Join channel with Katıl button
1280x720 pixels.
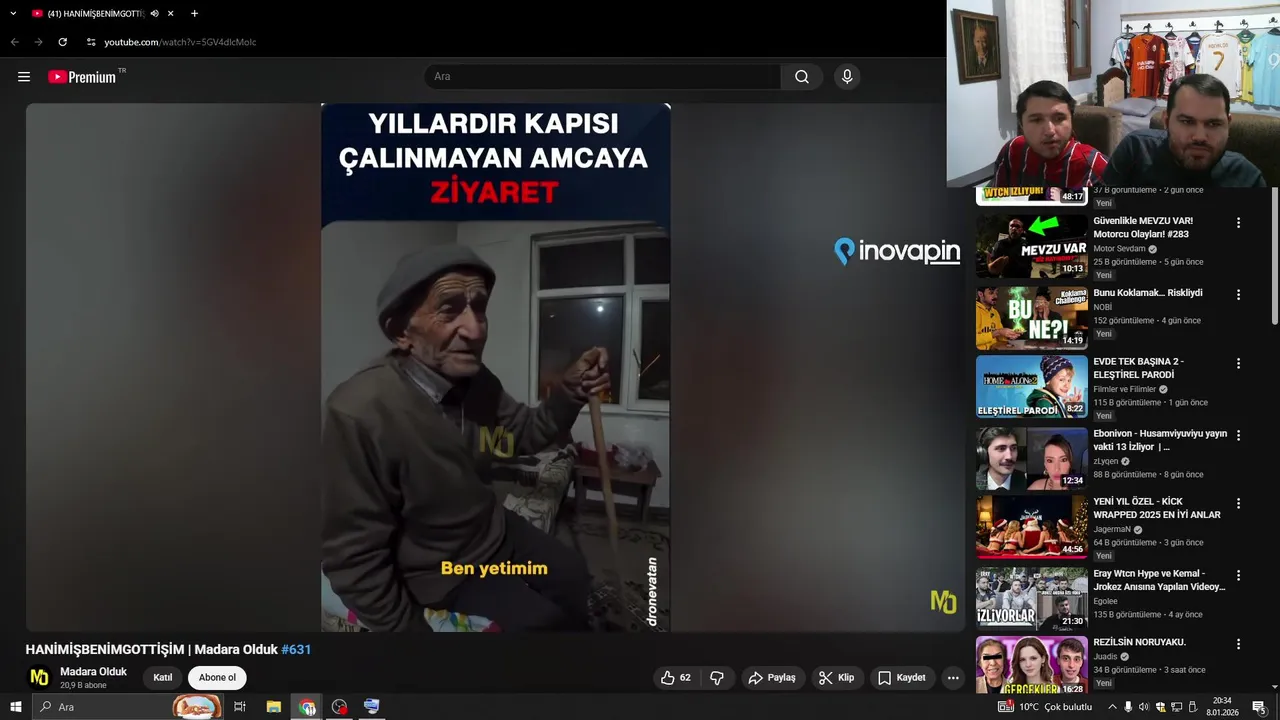pos(163,678)
